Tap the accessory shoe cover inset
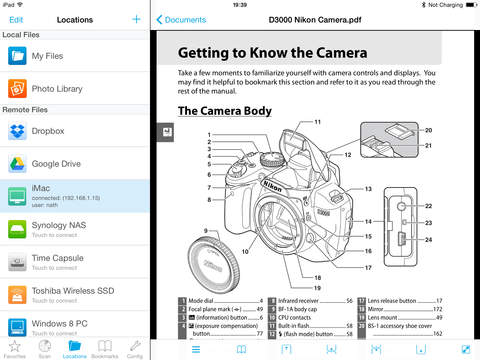The image size is (480, 360). [x=389, y=140]
